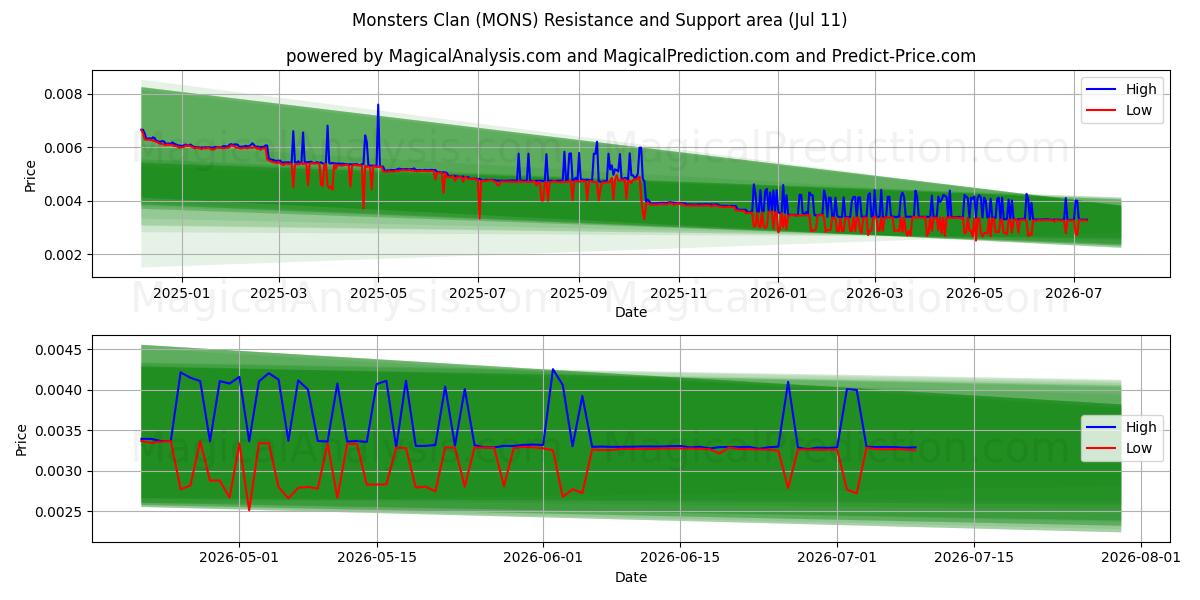Screen dimensions: 1200x600
Task: Click the '0.004' y-axis label on top chart
Action: click(x=65, y=202)
